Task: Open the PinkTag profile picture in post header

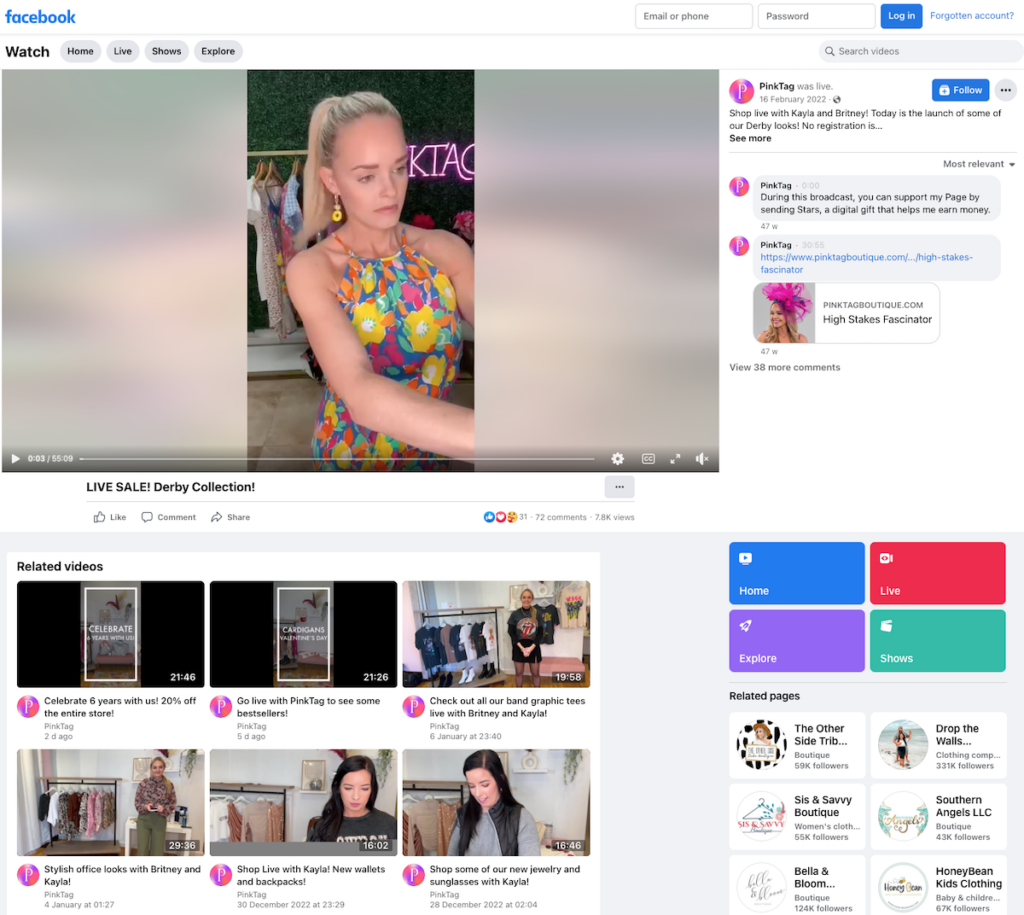Action: click(741, 91)
